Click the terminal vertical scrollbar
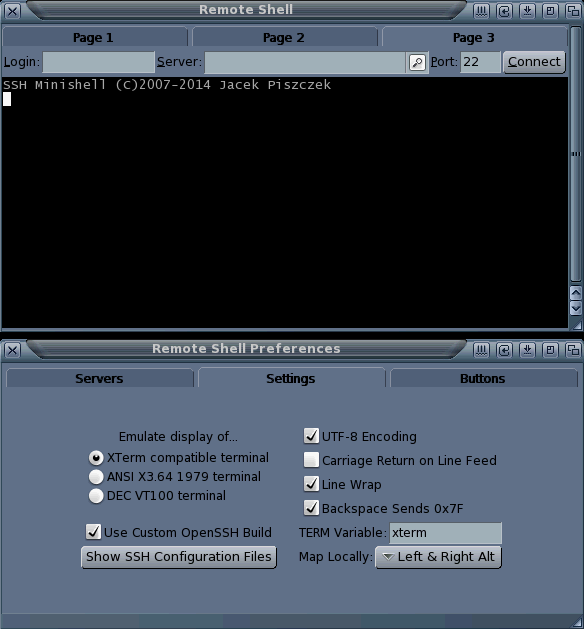Screen dimensions: 584x629 click(x=576, y=154)
